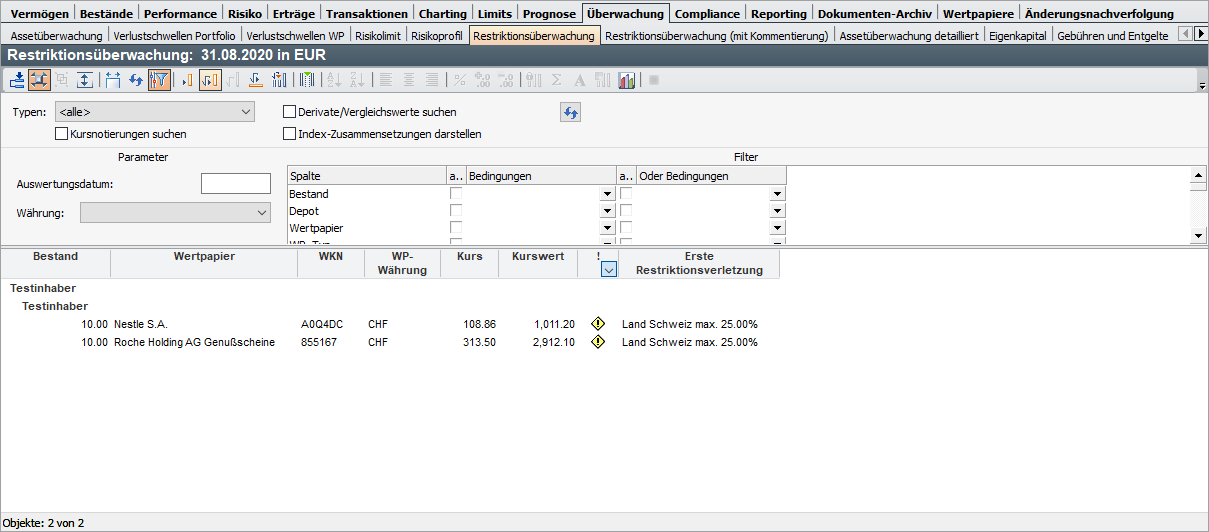
Task: Open the Typen dropdown showing <alle>
Action: click(x=154, y=113)
